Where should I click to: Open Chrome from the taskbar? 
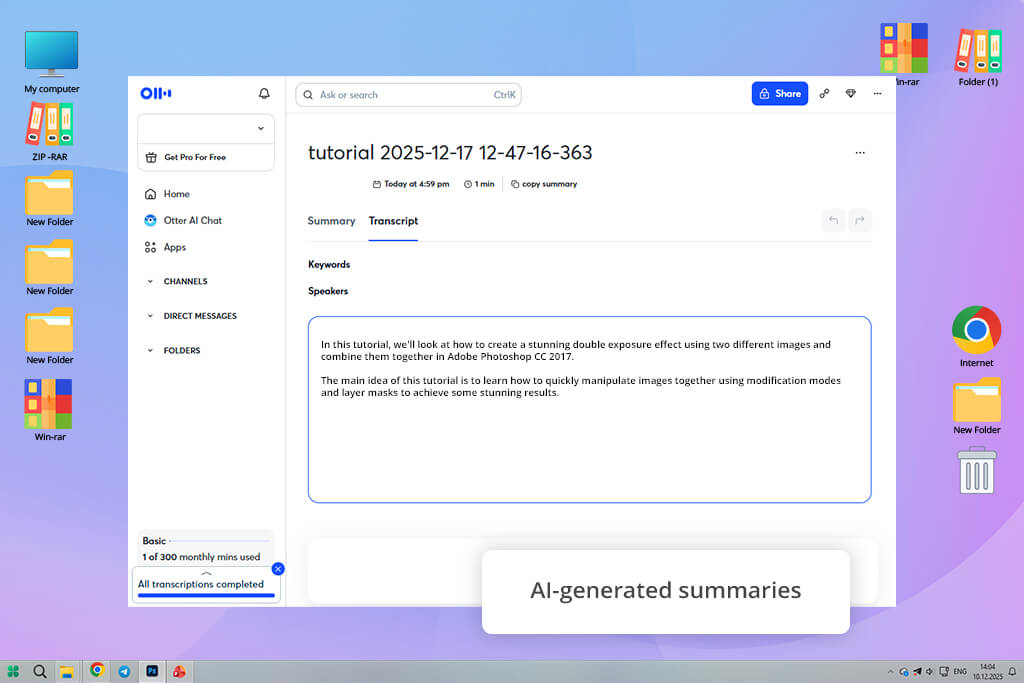(x=97, y=670)
